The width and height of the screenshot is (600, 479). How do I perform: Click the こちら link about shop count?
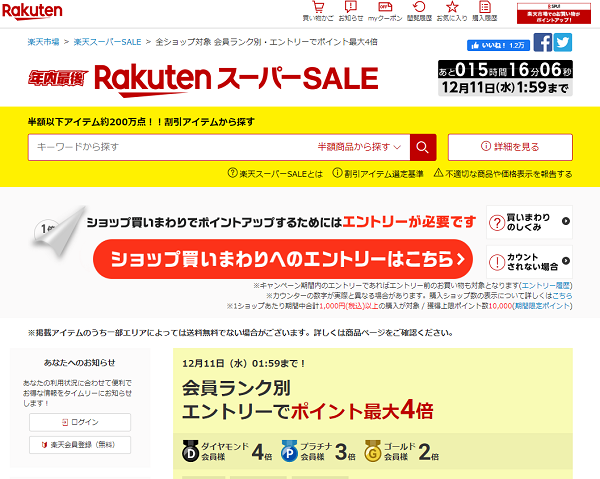coord(562,296)
